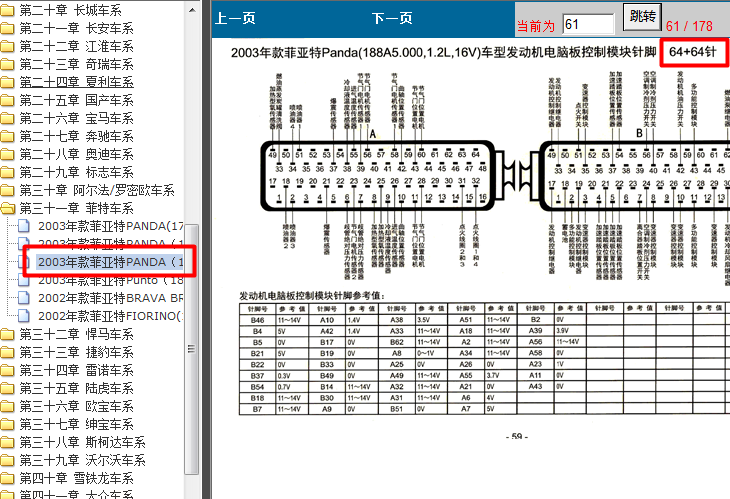The height and width of the screenshot is (499, 730).
Task: Select chapter 第二十章 长城车系
Action: coord(71,10)
